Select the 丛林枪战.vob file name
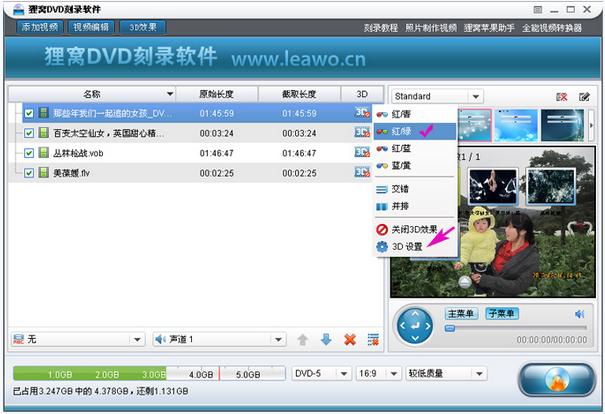The height and width of the screenshot is (414, 605). pyautogui.click(x=78, y=153)
